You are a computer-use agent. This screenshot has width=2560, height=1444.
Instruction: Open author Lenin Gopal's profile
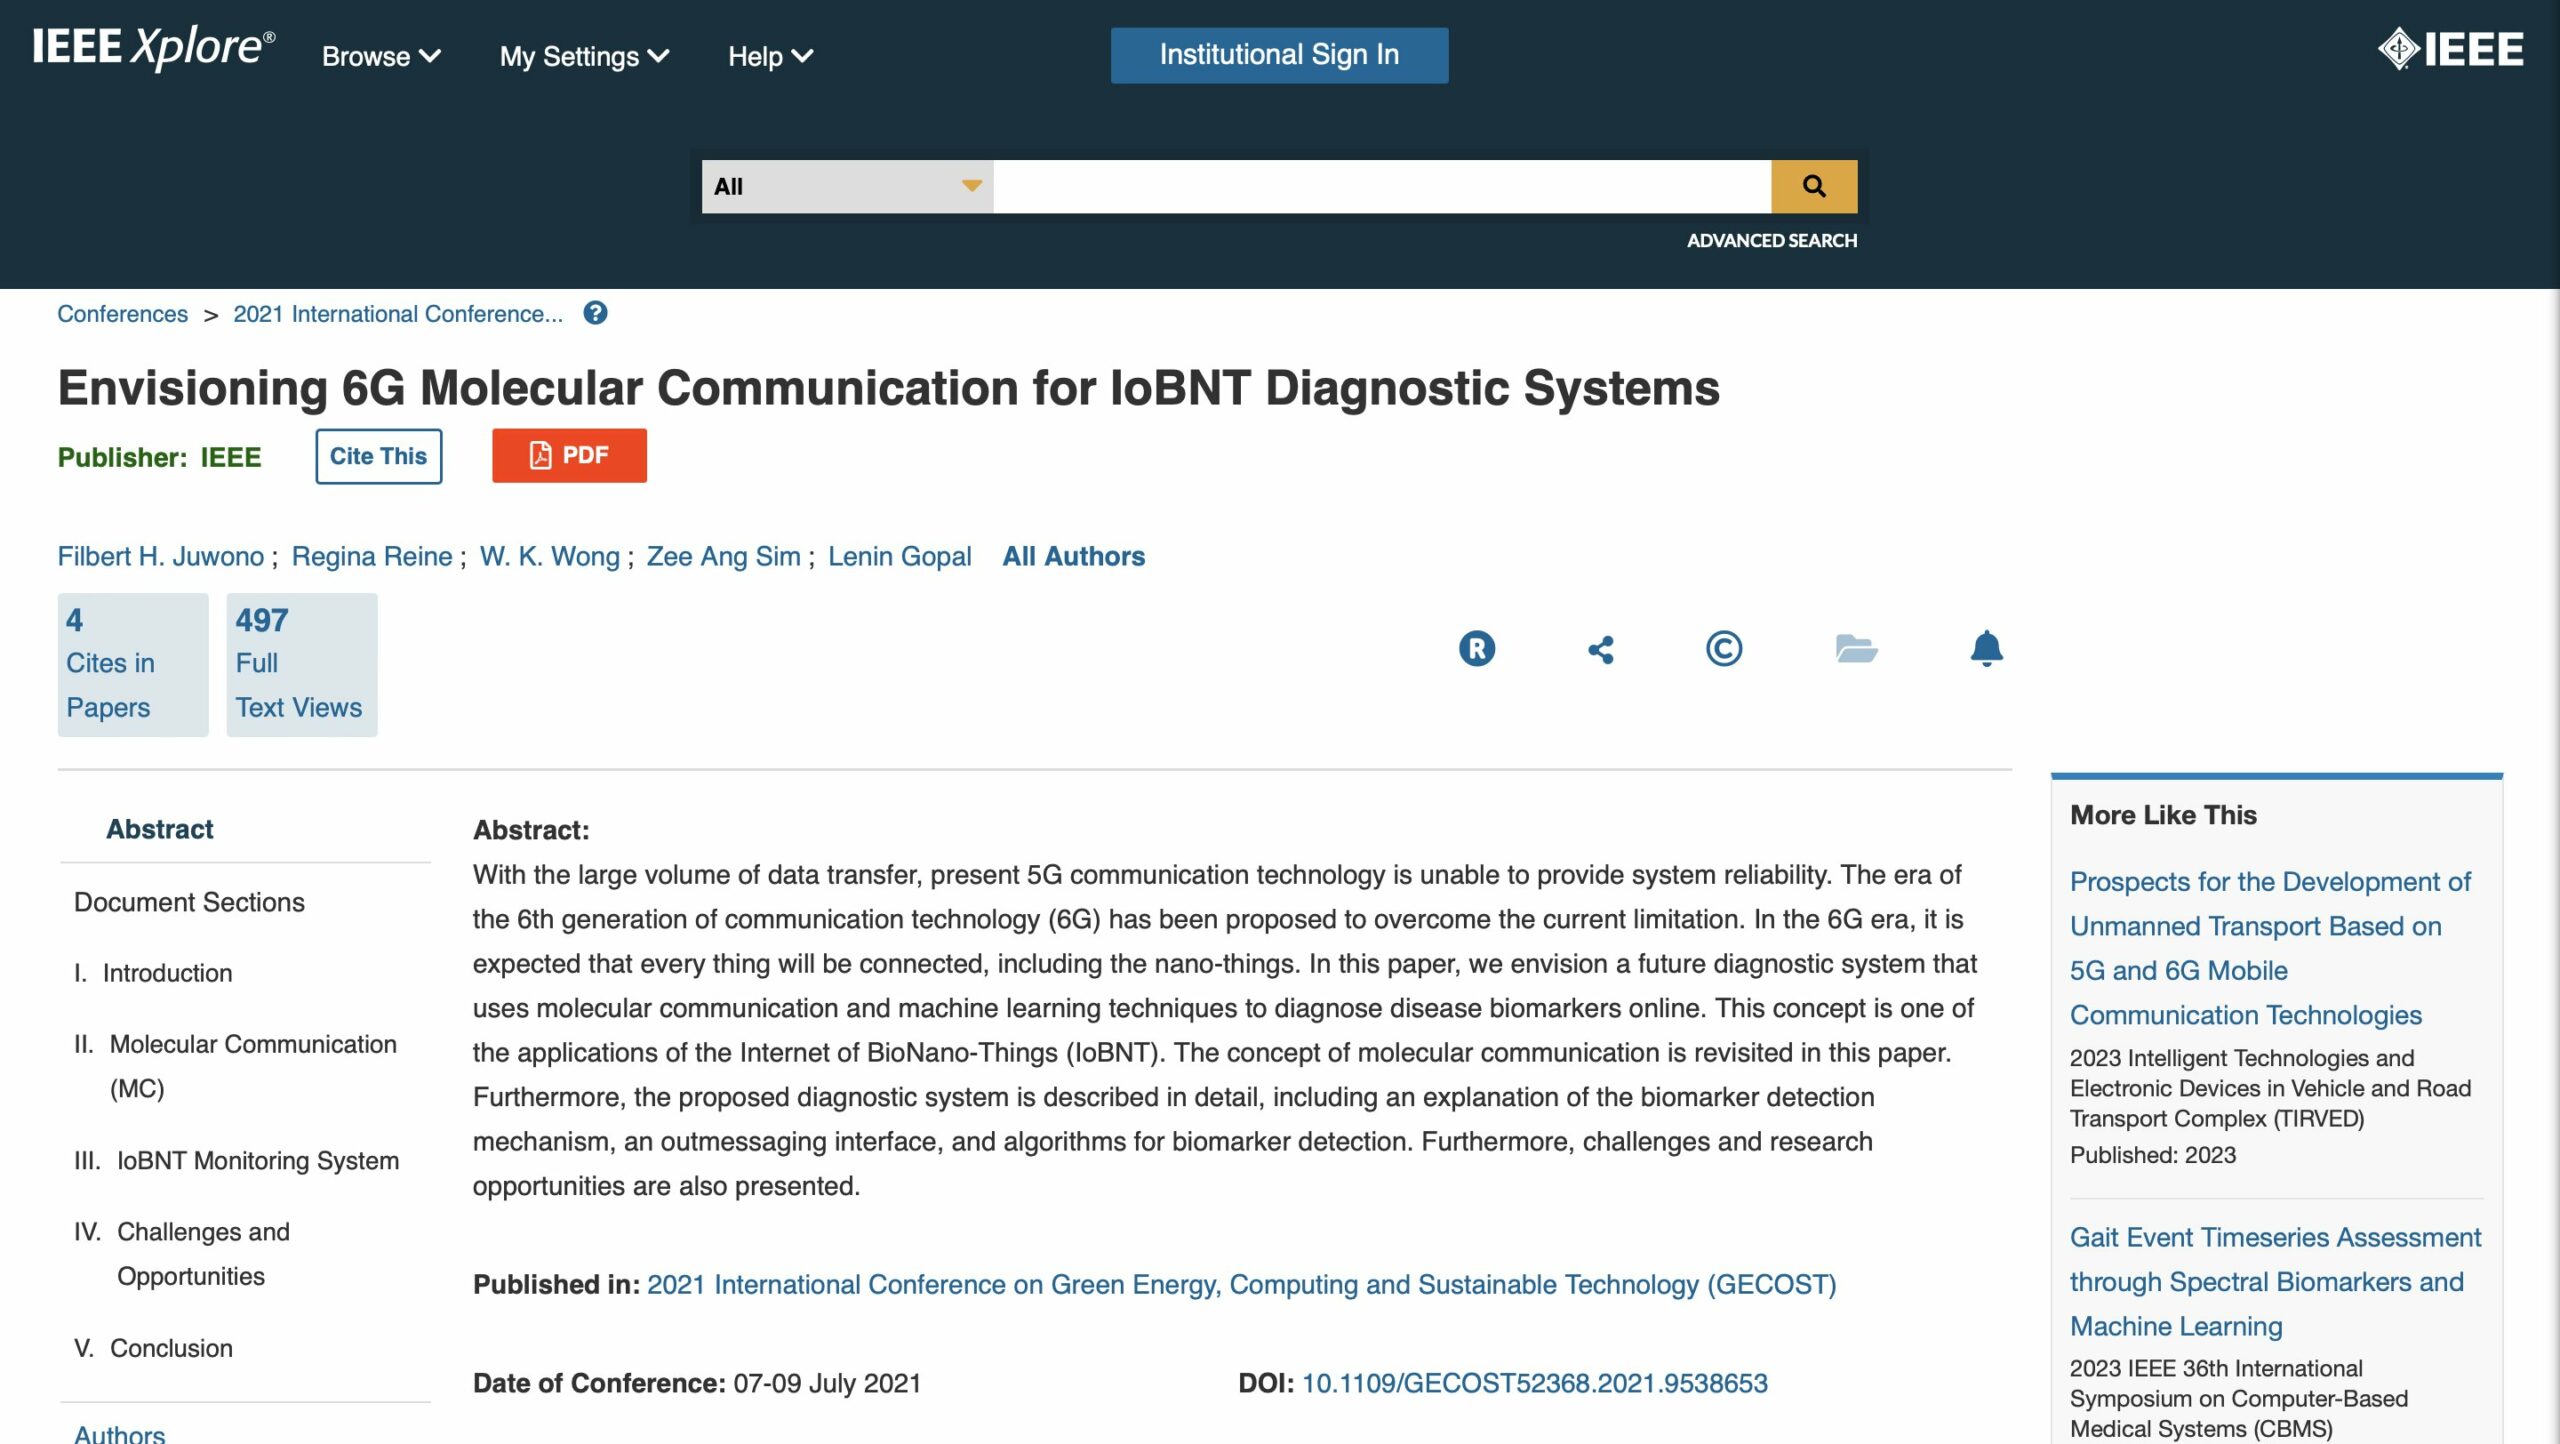pyautogui.click(x=900, y=557)
